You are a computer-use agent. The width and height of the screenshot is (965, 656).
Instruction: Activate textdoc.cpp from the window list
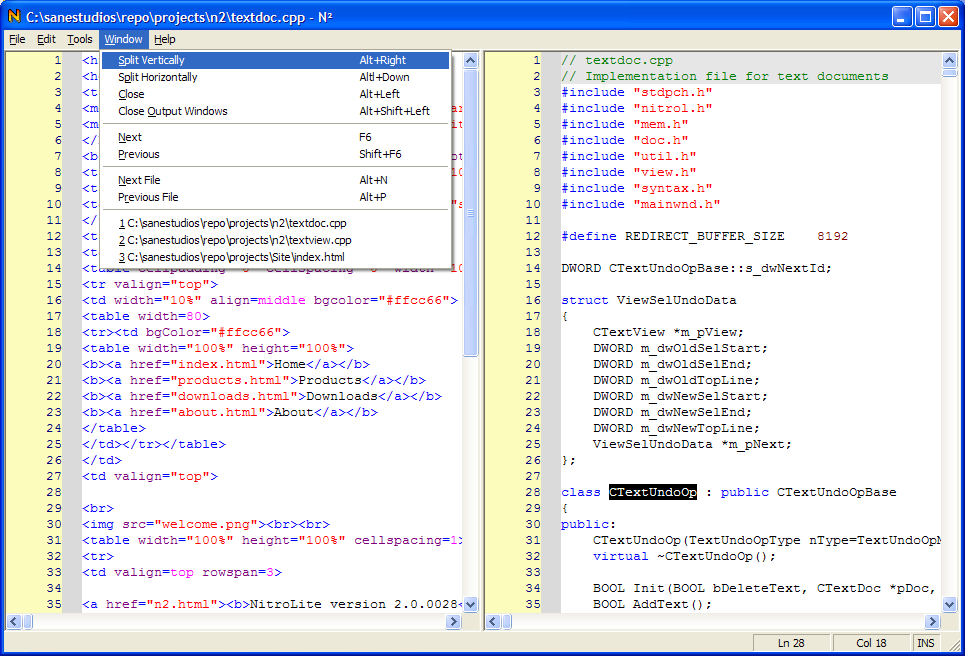click(x=232, y=223)
